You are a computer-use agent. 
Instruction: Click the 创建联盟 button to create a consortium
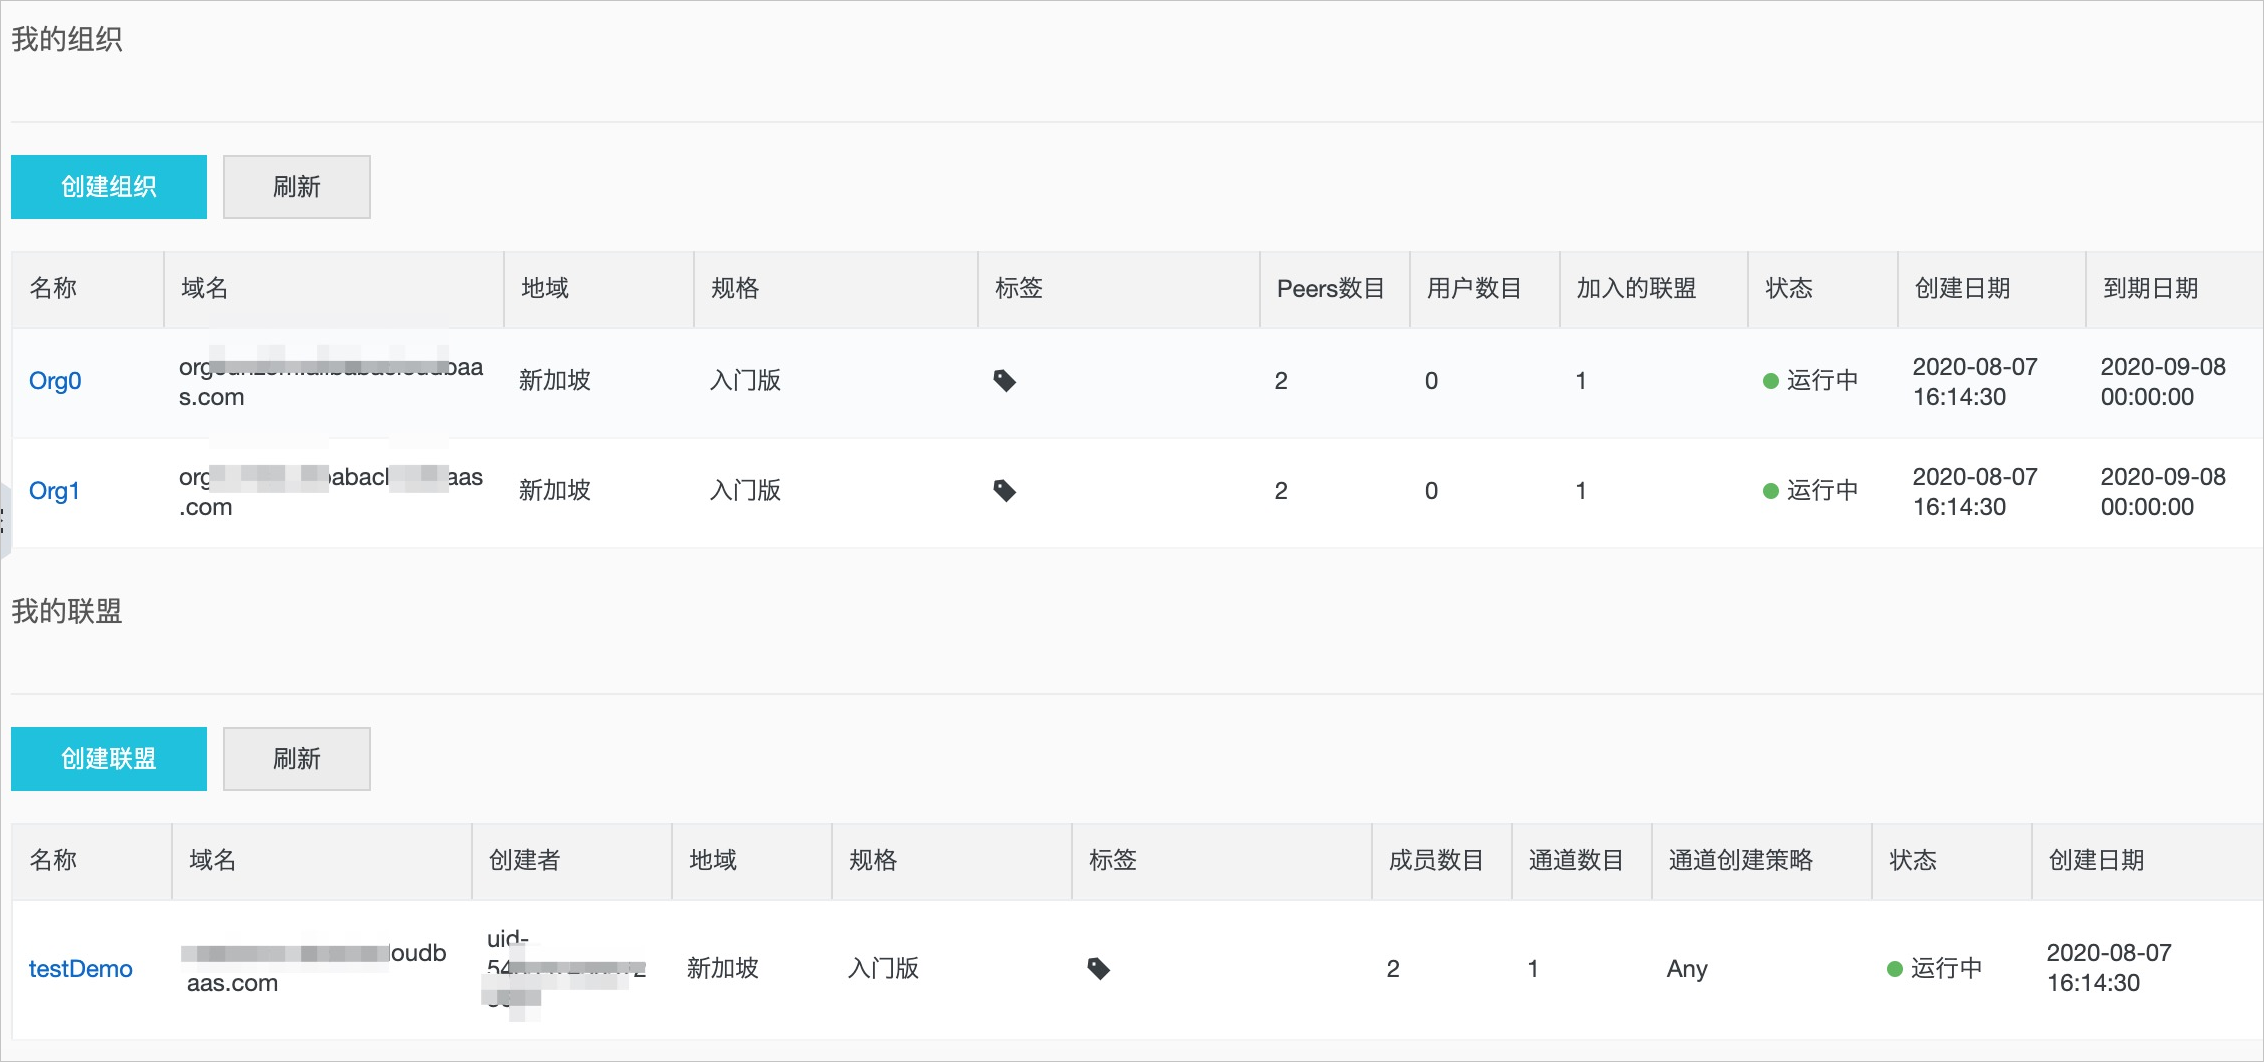click(x=108, y=758)
